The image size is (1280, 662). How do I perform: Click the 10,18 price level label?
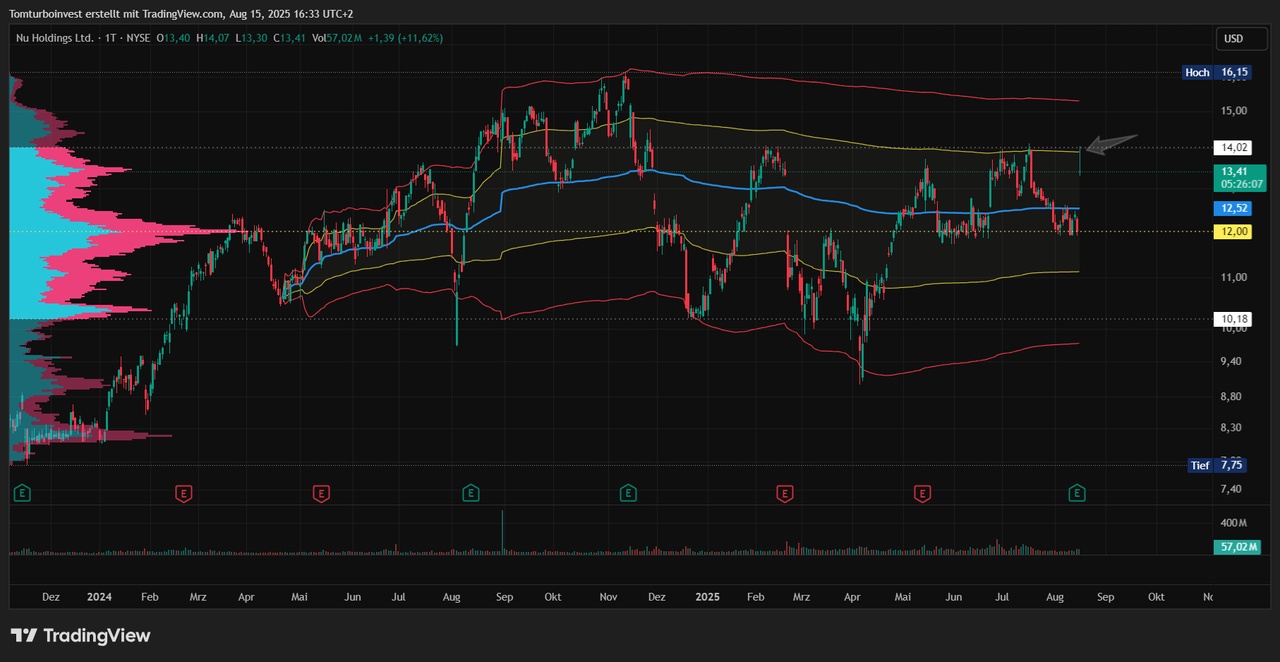1233,319
